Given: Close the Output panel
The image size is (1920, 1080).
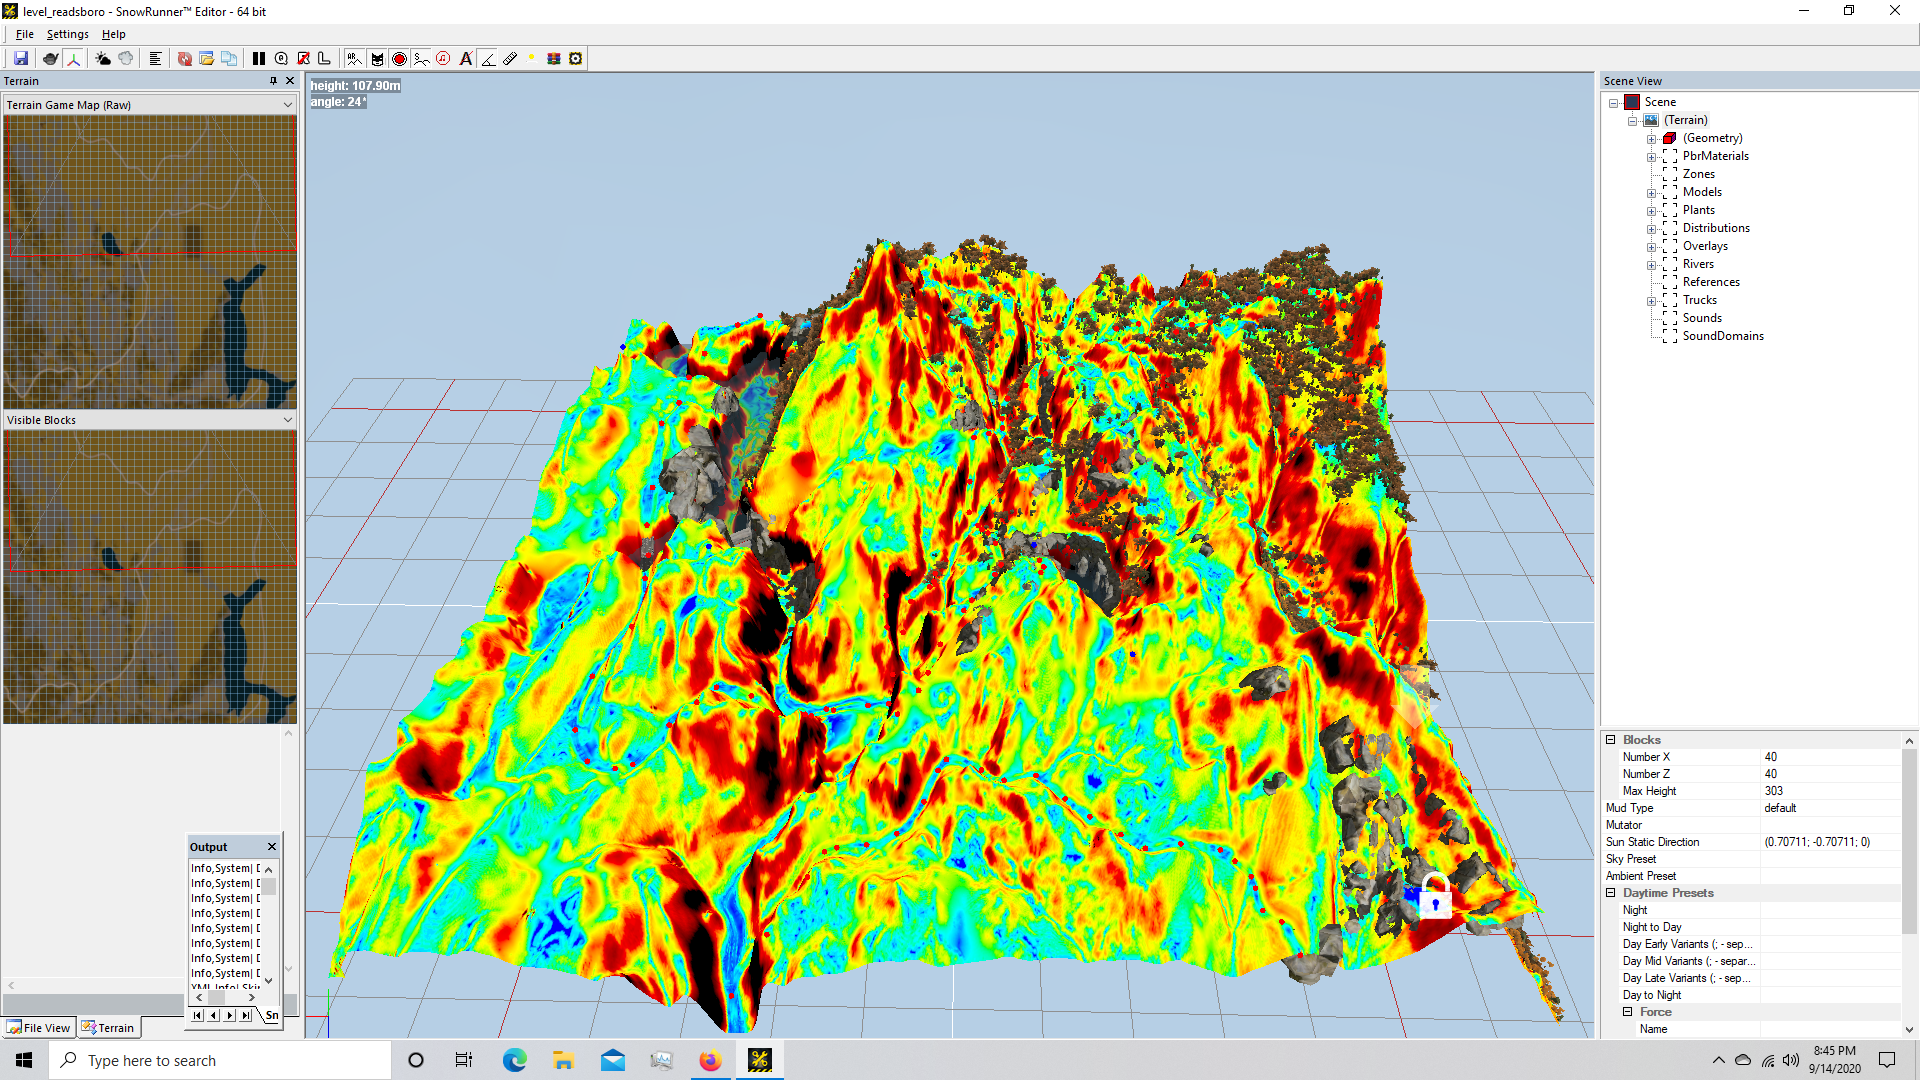Looking at the screenshot, I should coord(271,847).
